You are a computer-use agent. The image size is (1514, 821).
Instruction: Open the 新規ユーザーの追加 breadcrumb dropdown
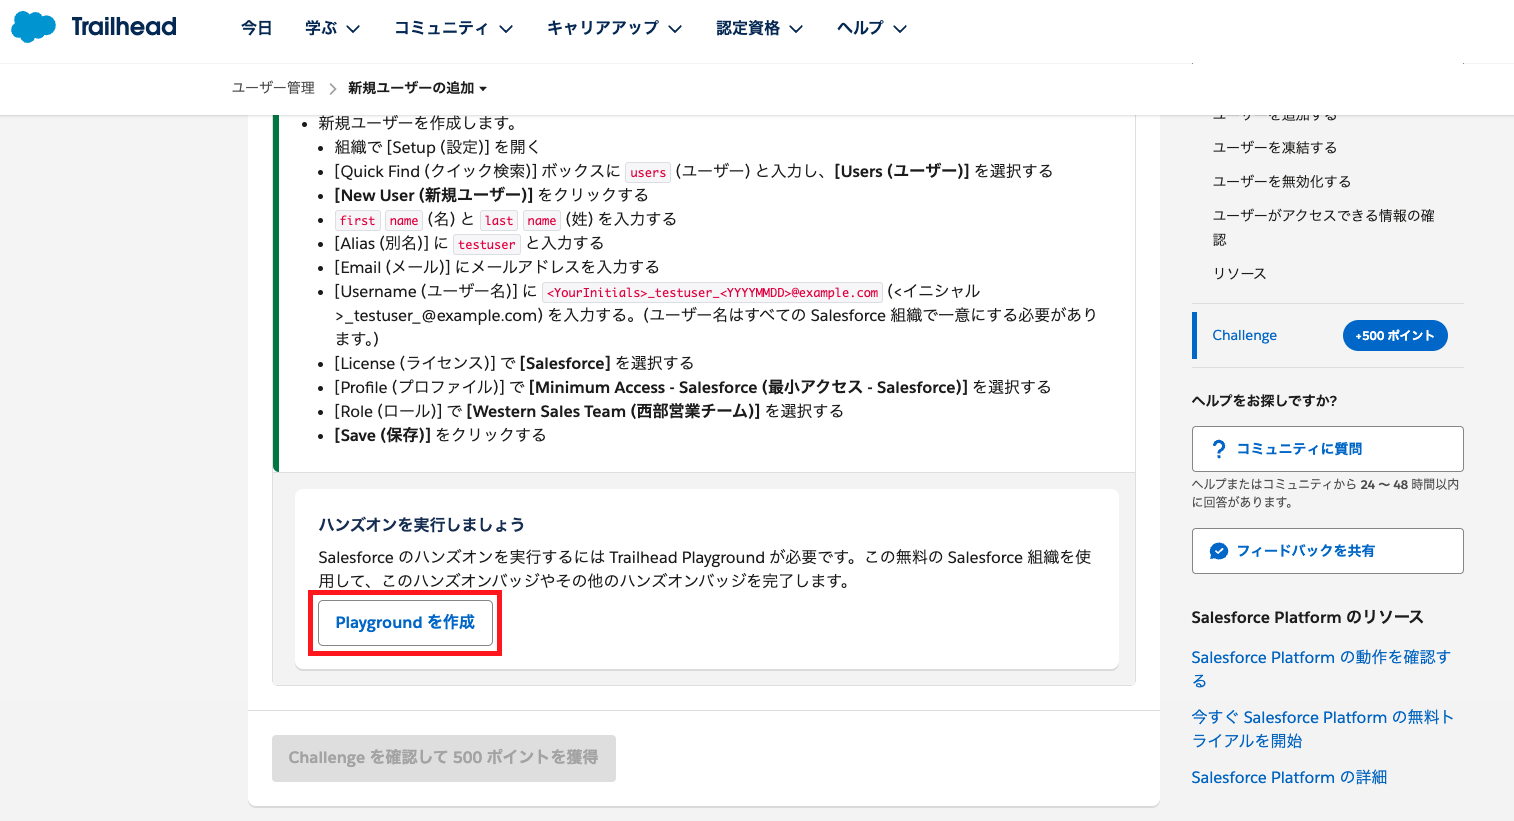click(417, 88)
